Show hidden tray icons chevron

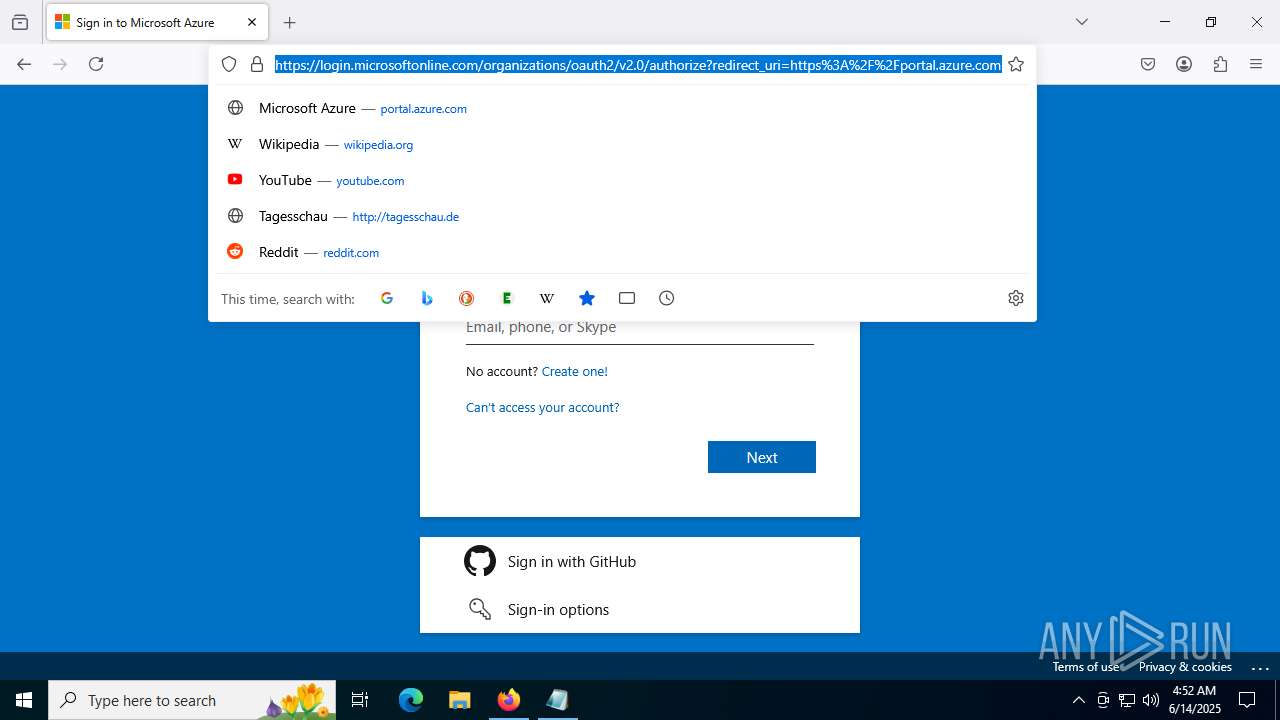[x=1078, y=700]
